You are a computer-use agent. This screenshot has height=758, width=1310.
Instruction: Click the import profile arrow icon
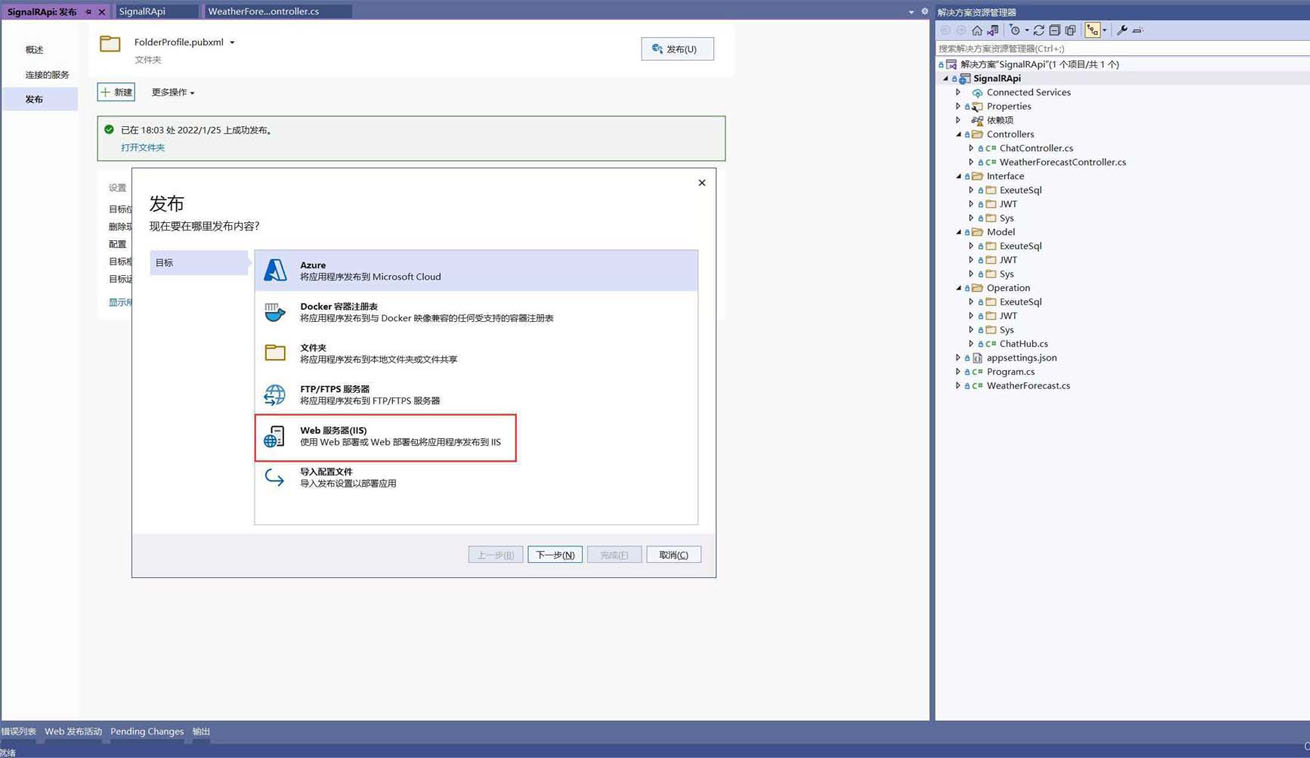point(275,478)
